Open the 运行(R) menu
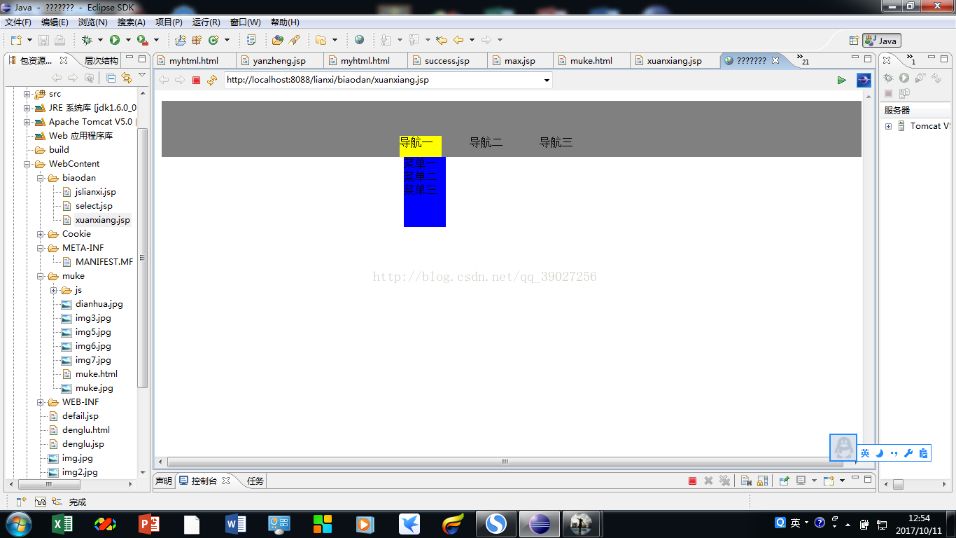This screenshot has width=956, height=538. pyautogui.click(x=206, y=22)
